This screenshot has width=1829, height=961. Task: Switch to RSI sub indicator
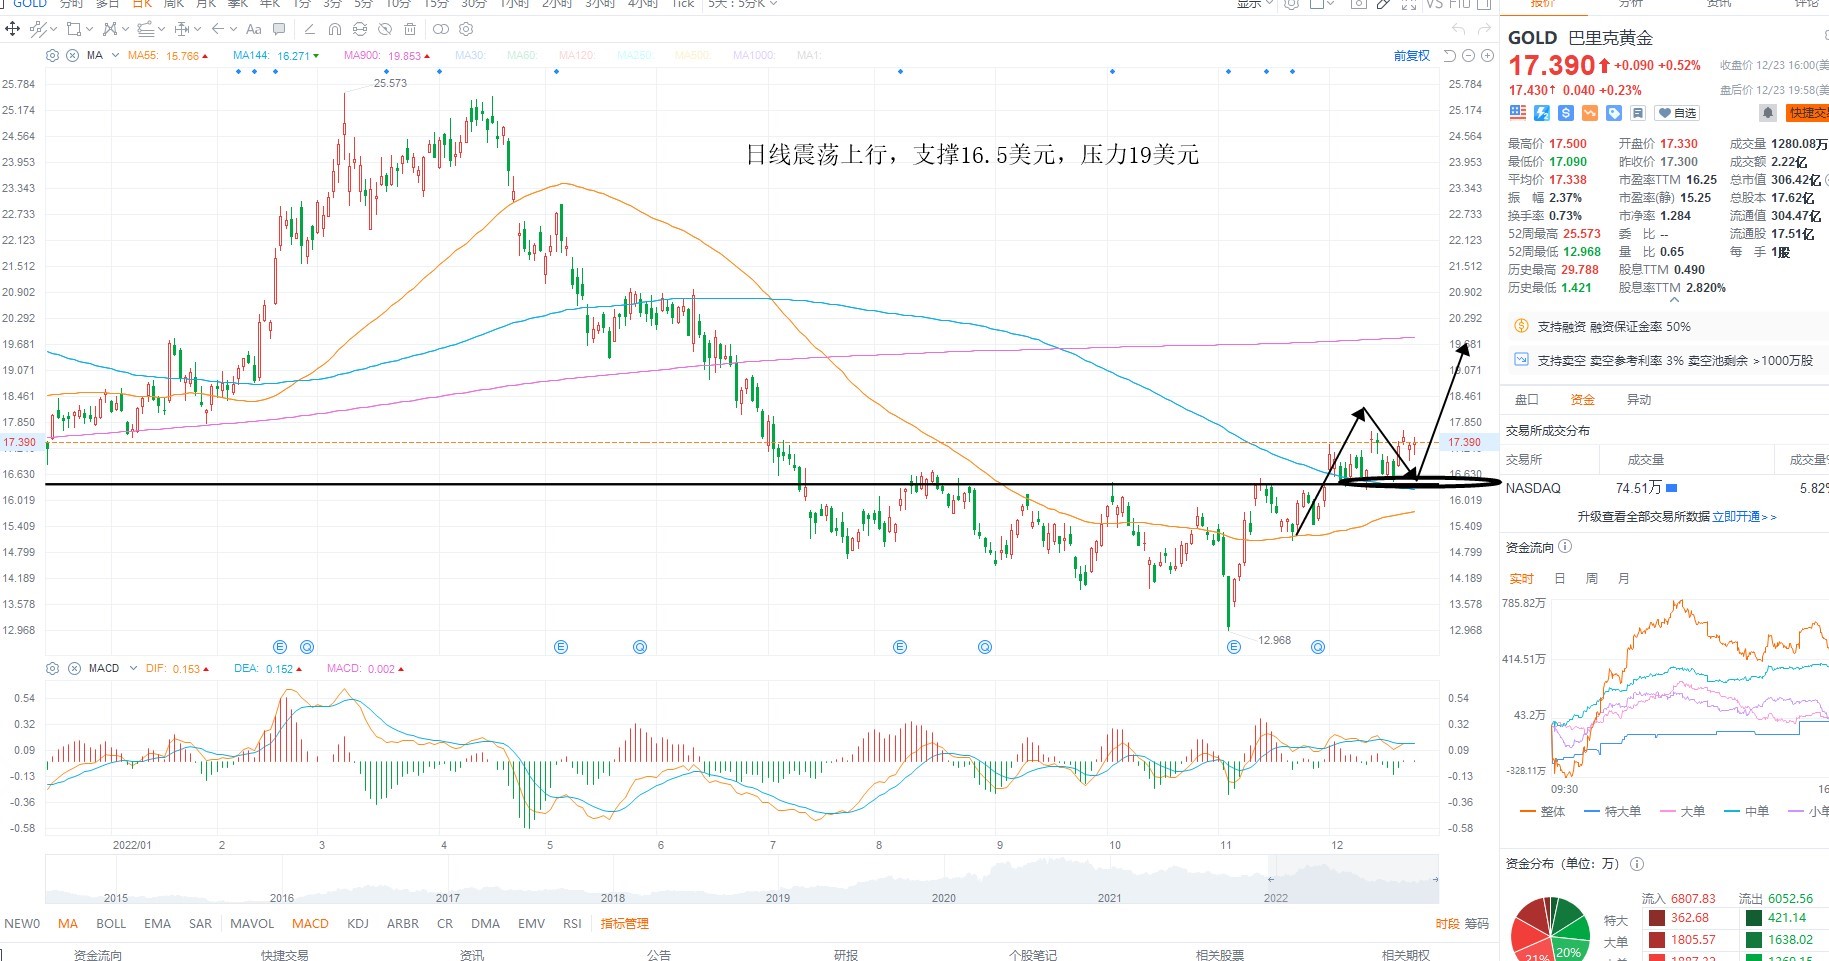click(572, 923)
